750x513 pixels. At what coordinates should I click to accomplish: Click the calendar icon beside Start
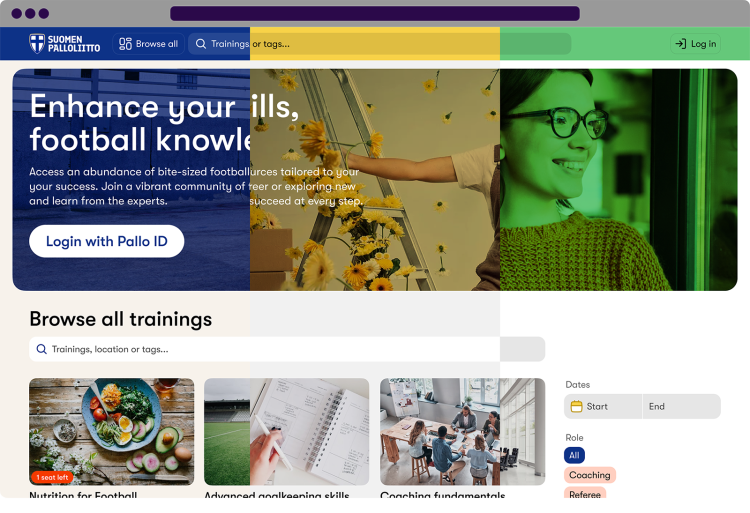pyautogui.click(x=576, y=406)
